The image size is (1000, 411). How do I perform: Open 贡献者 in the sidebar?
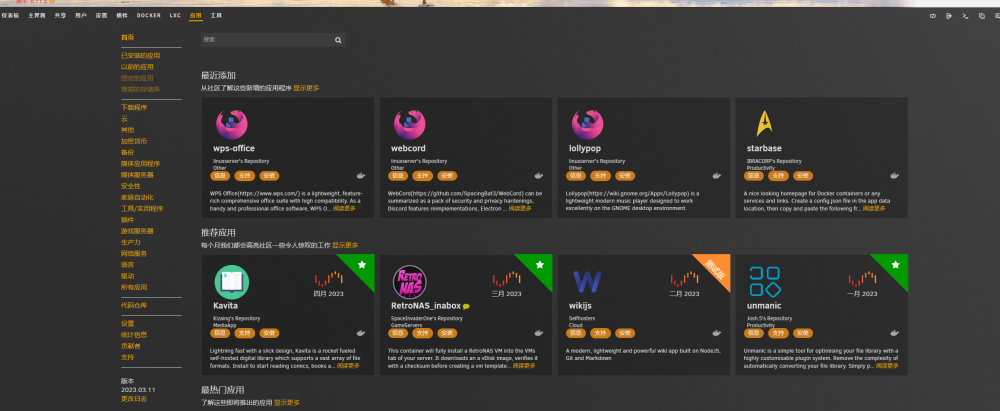131,346
